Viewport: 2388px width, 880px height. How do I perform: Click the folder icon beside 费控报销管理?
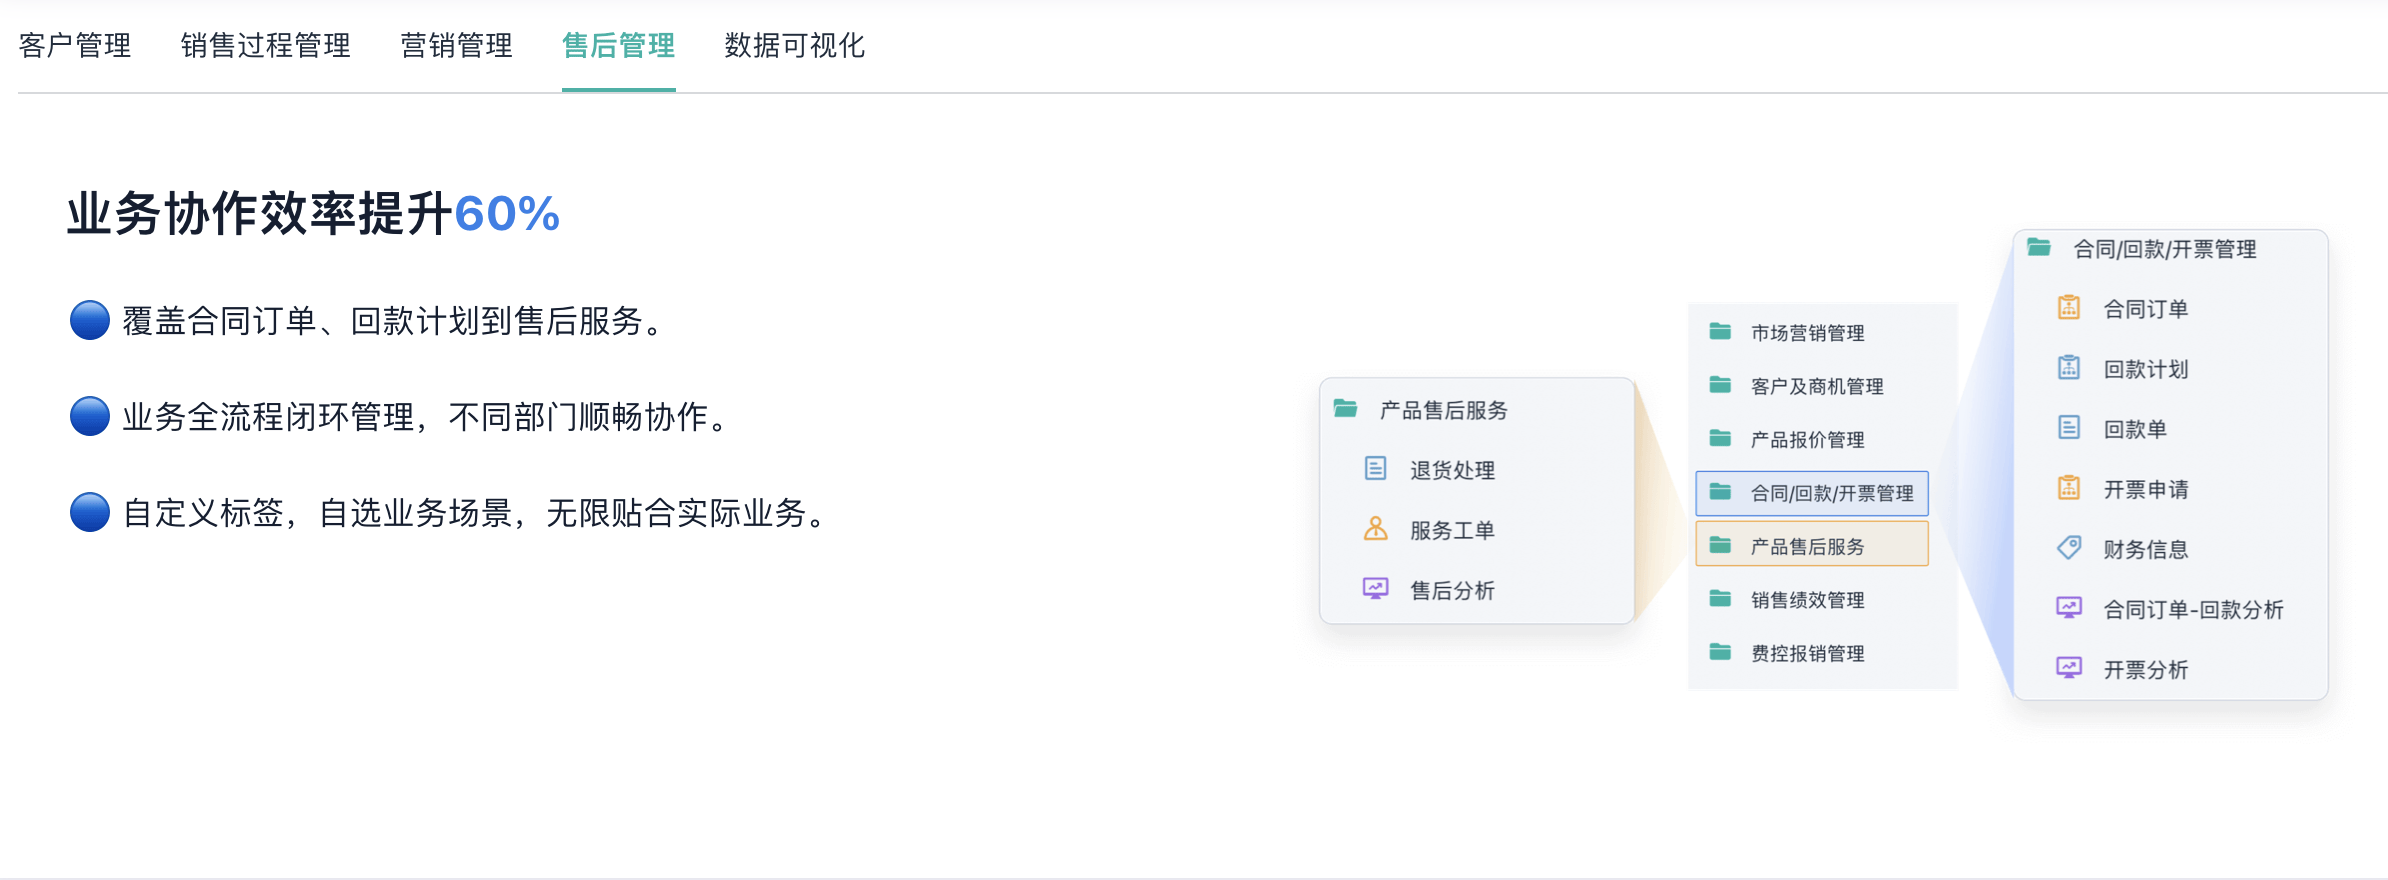[x=1720, y=652]
